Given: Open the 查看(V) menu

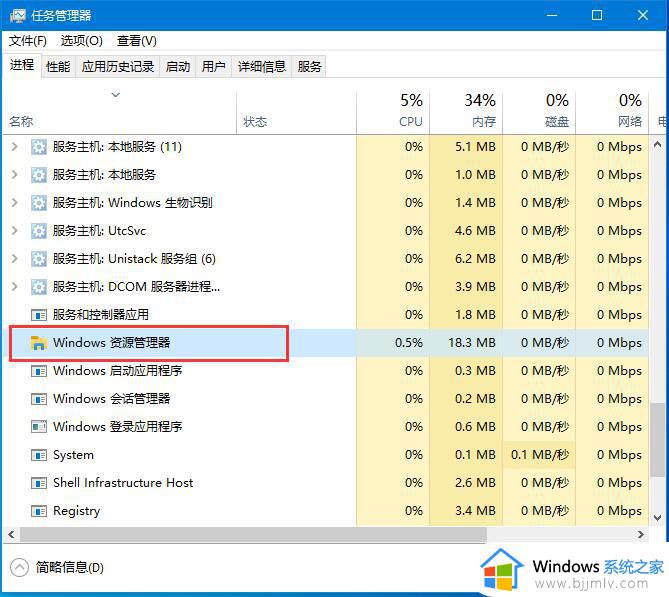Looking at the screenshot, I should 137,41.
